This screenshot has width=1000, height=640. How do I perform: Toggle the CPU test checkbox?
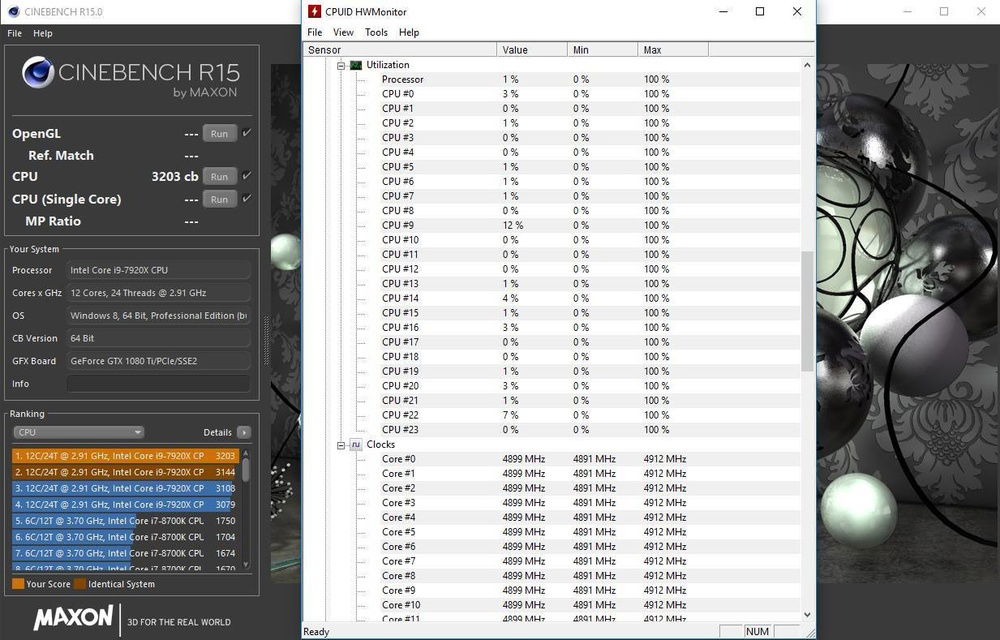coord(247,176)
